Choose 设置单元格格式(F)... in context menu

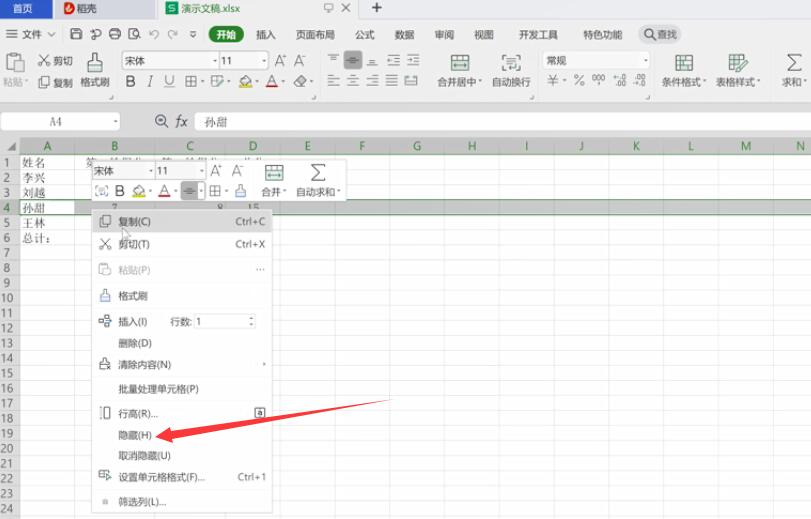(182, 477)
